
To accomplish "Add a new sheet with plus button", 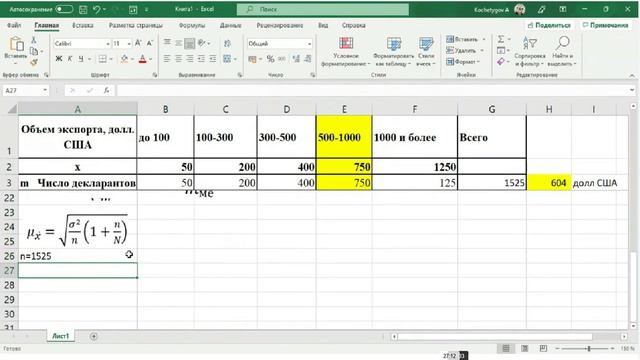I will 94,336.
